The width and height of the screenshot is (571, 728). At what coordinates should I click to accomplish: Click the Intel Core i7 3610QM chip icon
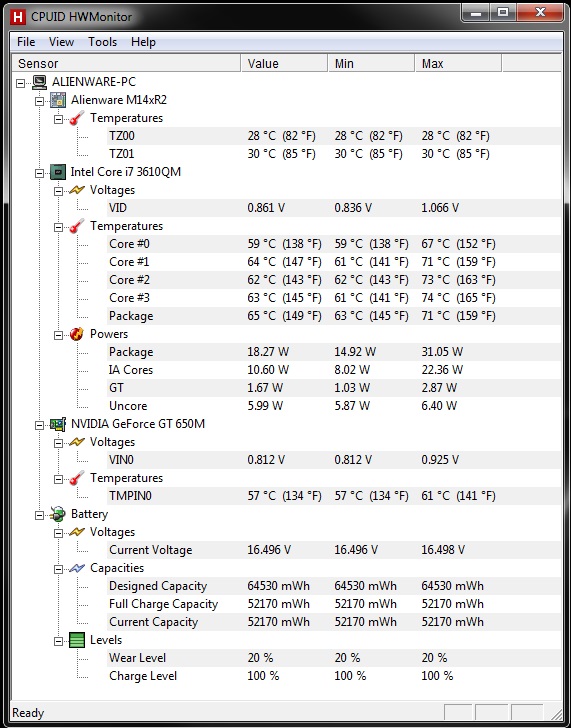58,172
